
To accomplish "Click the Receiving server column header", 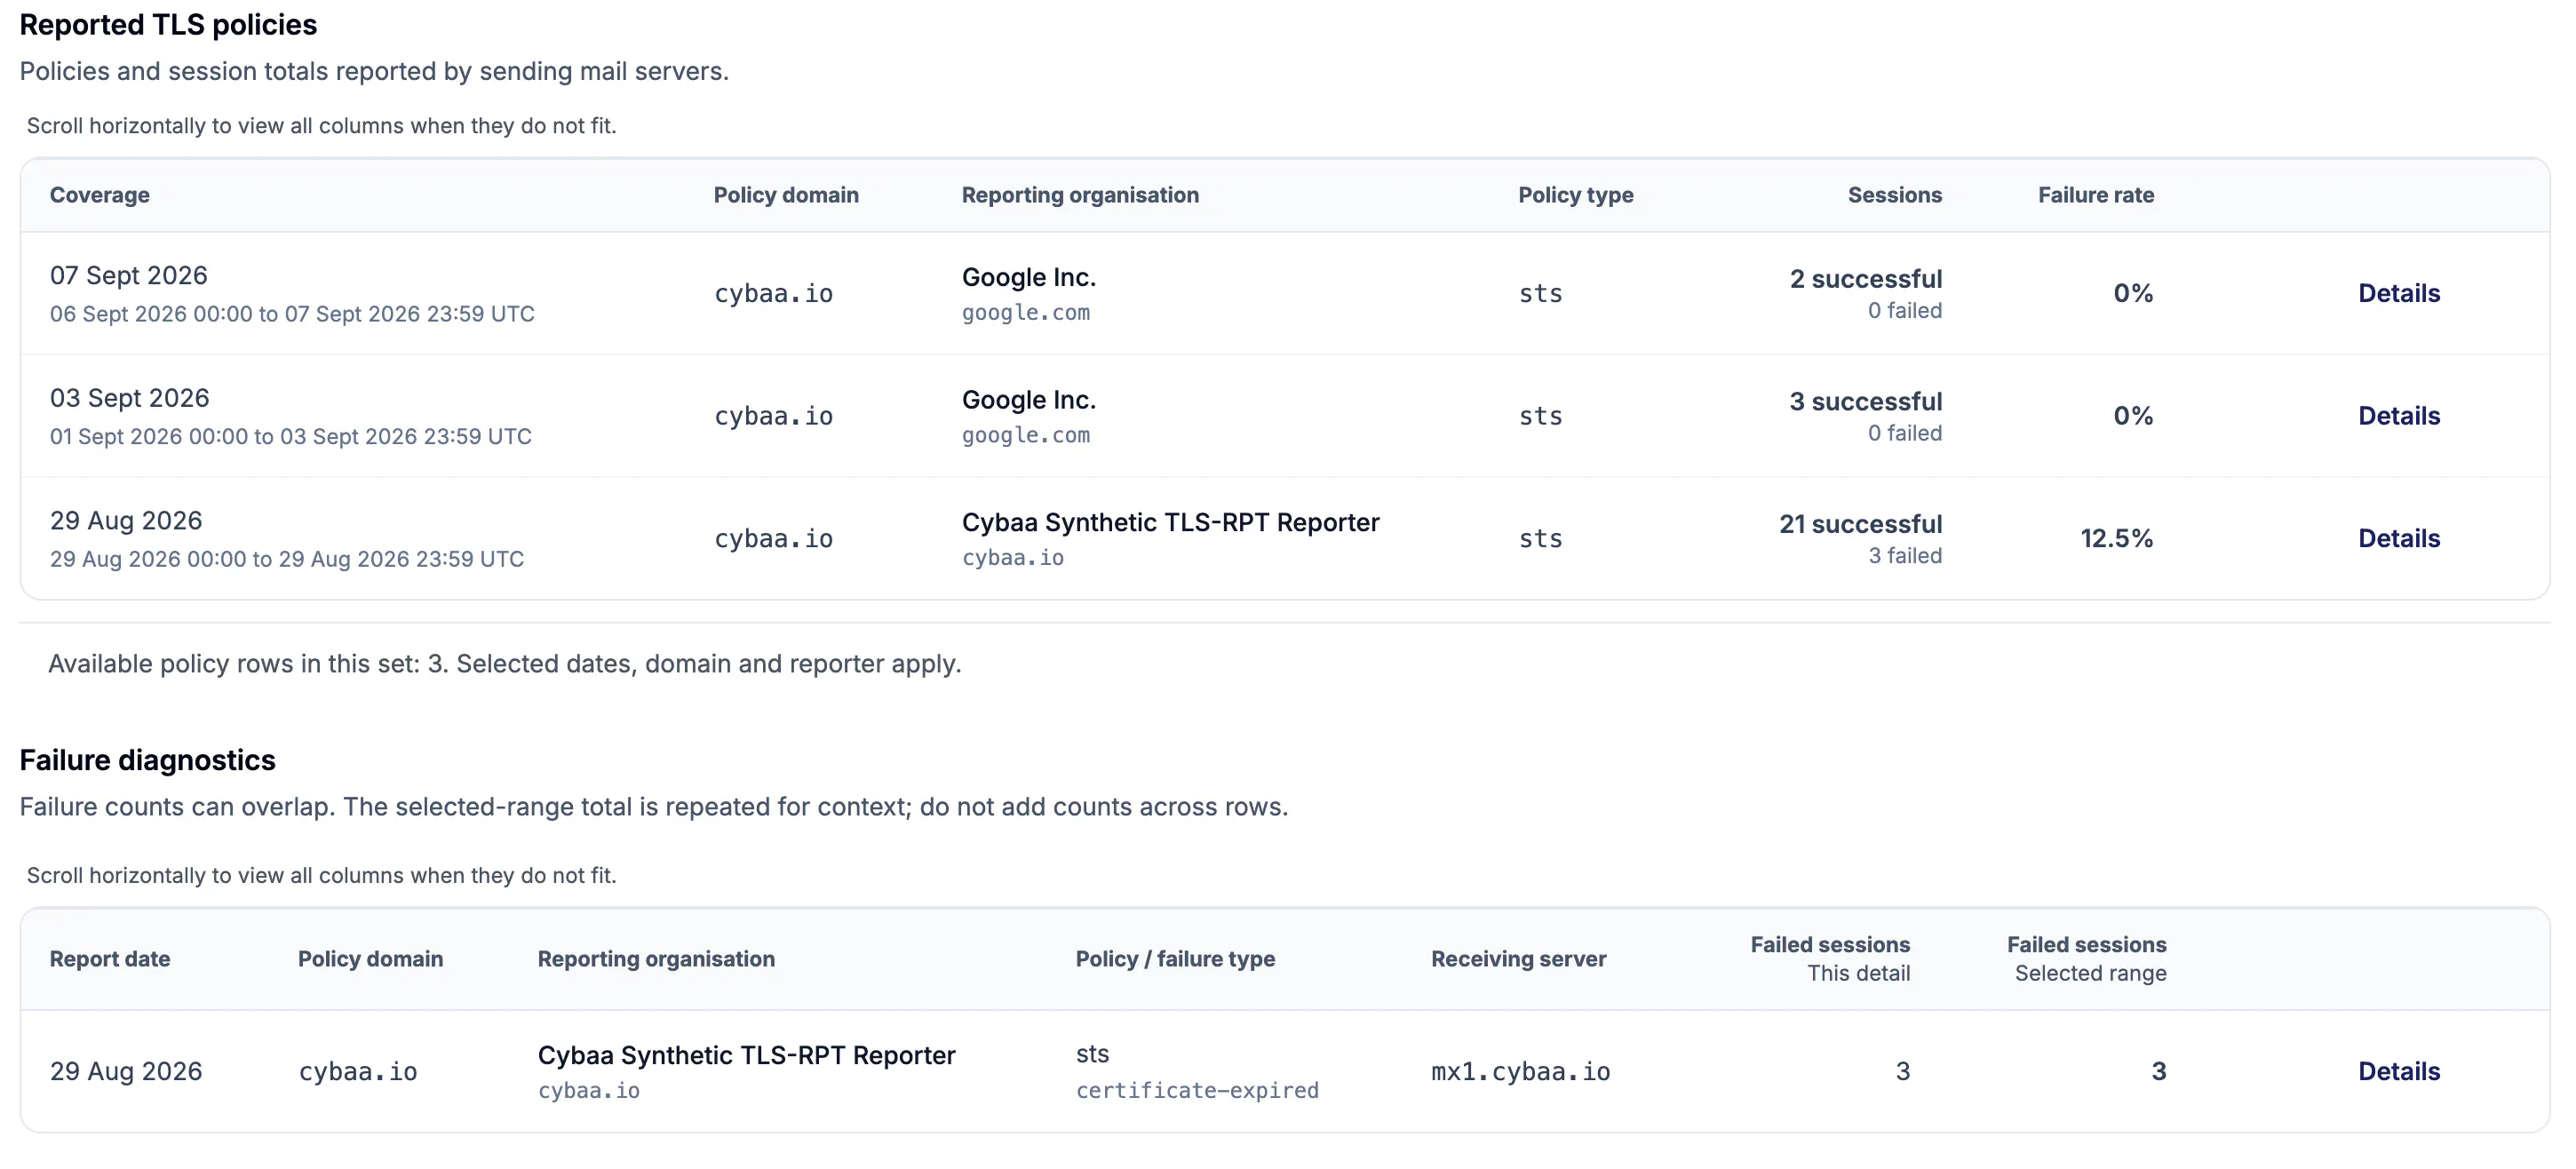I will [x=1518, y=959].
